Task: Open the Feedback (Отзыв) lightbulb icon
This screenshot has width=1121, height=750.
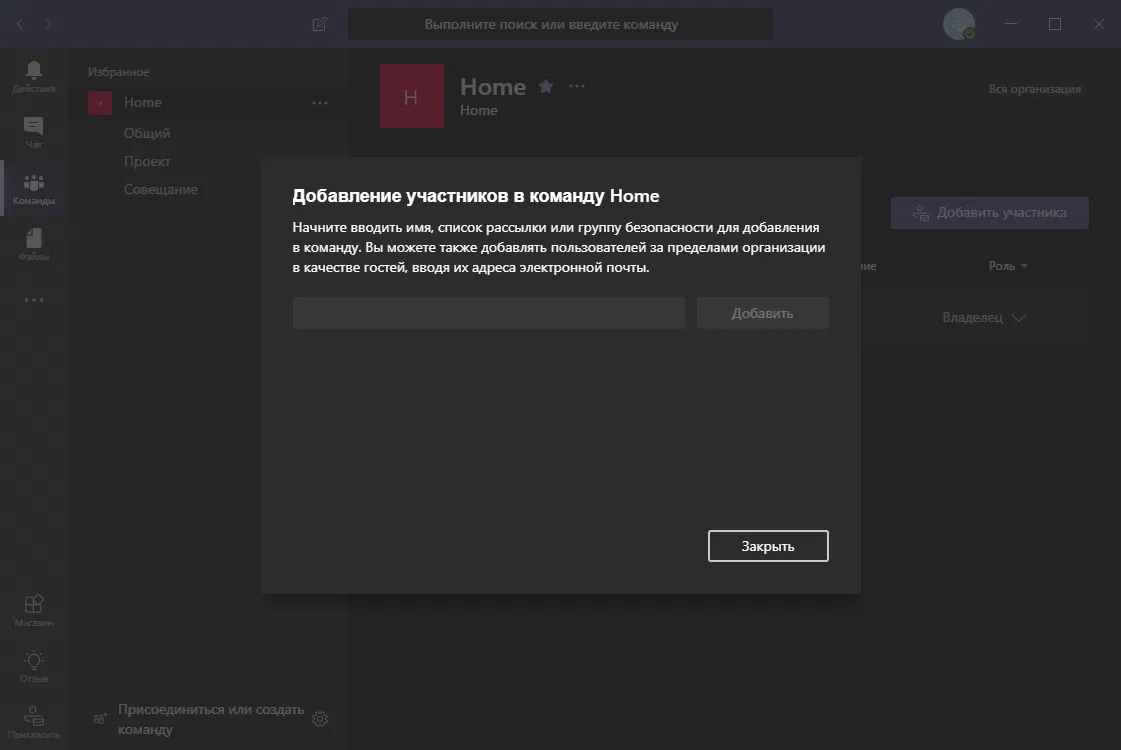Action: [34, 666]
